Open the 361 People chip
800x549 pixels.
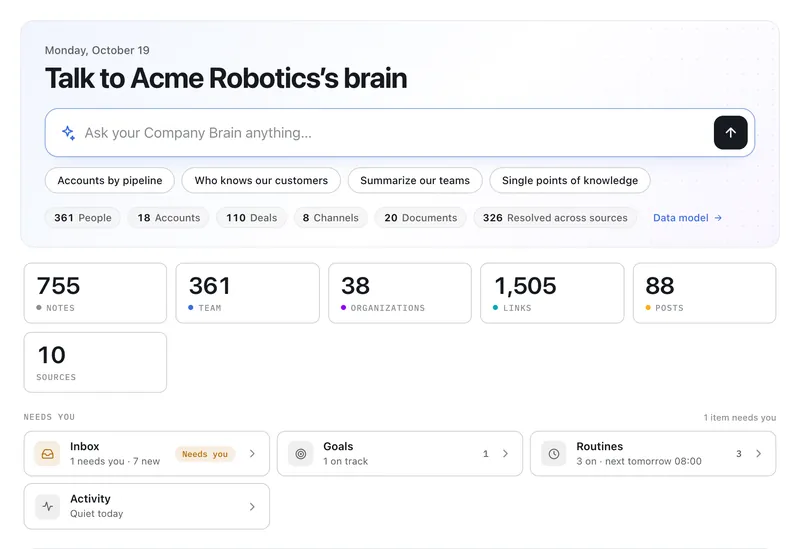(x=83, y=218)
